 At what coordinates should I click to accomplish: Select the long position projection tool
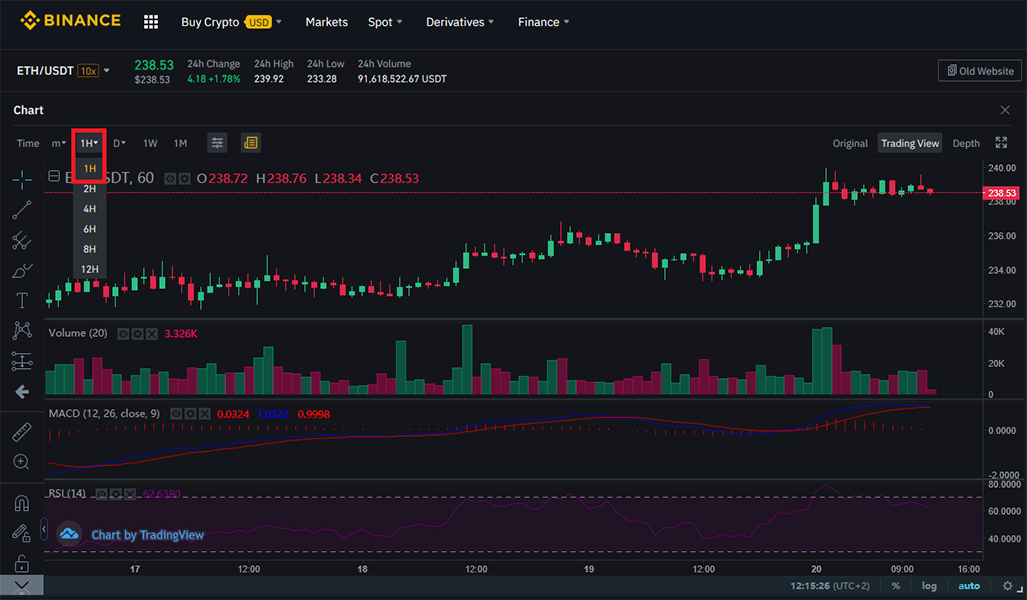22,361
